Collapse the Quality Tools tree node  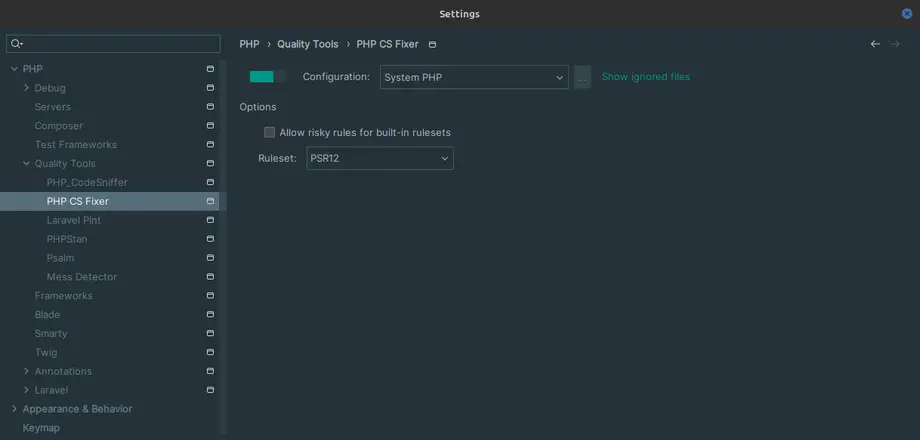(x=26, y=163)
